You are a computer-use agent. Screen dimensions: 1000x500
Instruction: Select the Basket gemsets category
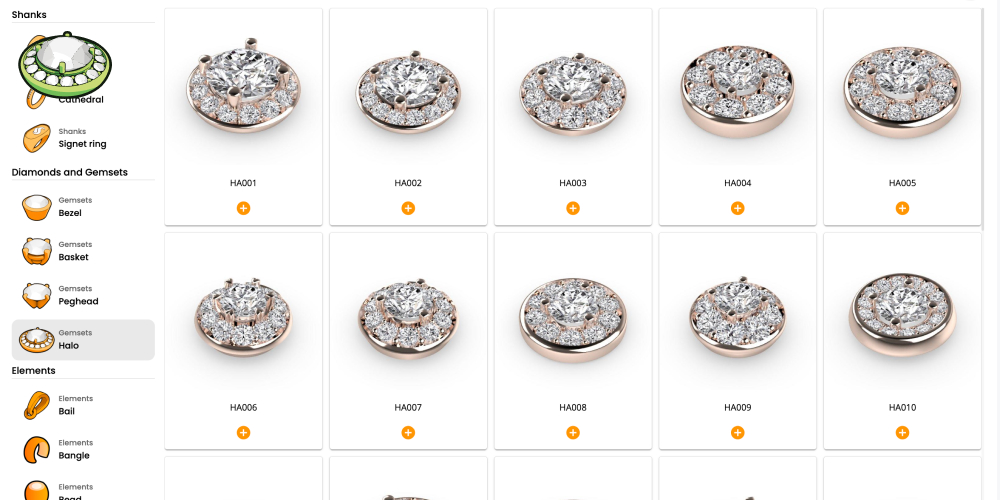83,251
